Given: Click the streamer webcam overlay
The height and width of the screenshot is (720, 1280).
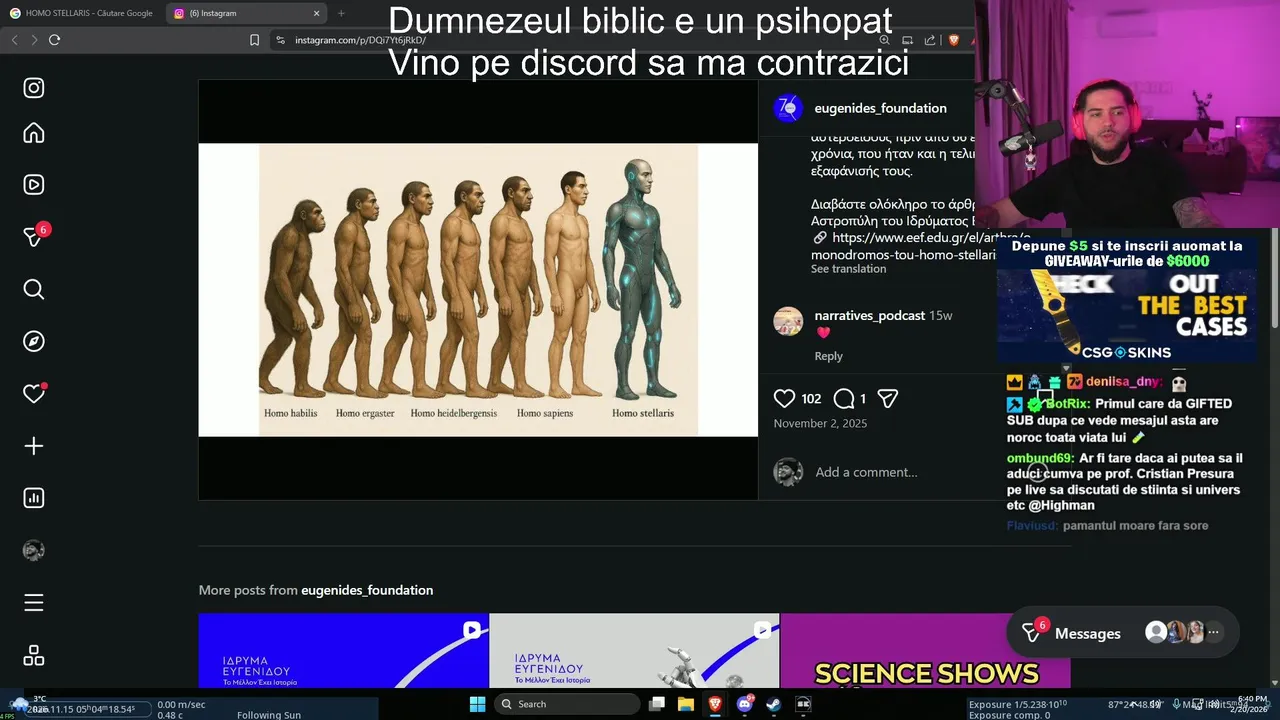Looking at the screenshot, I should [x=1127, y=115].
